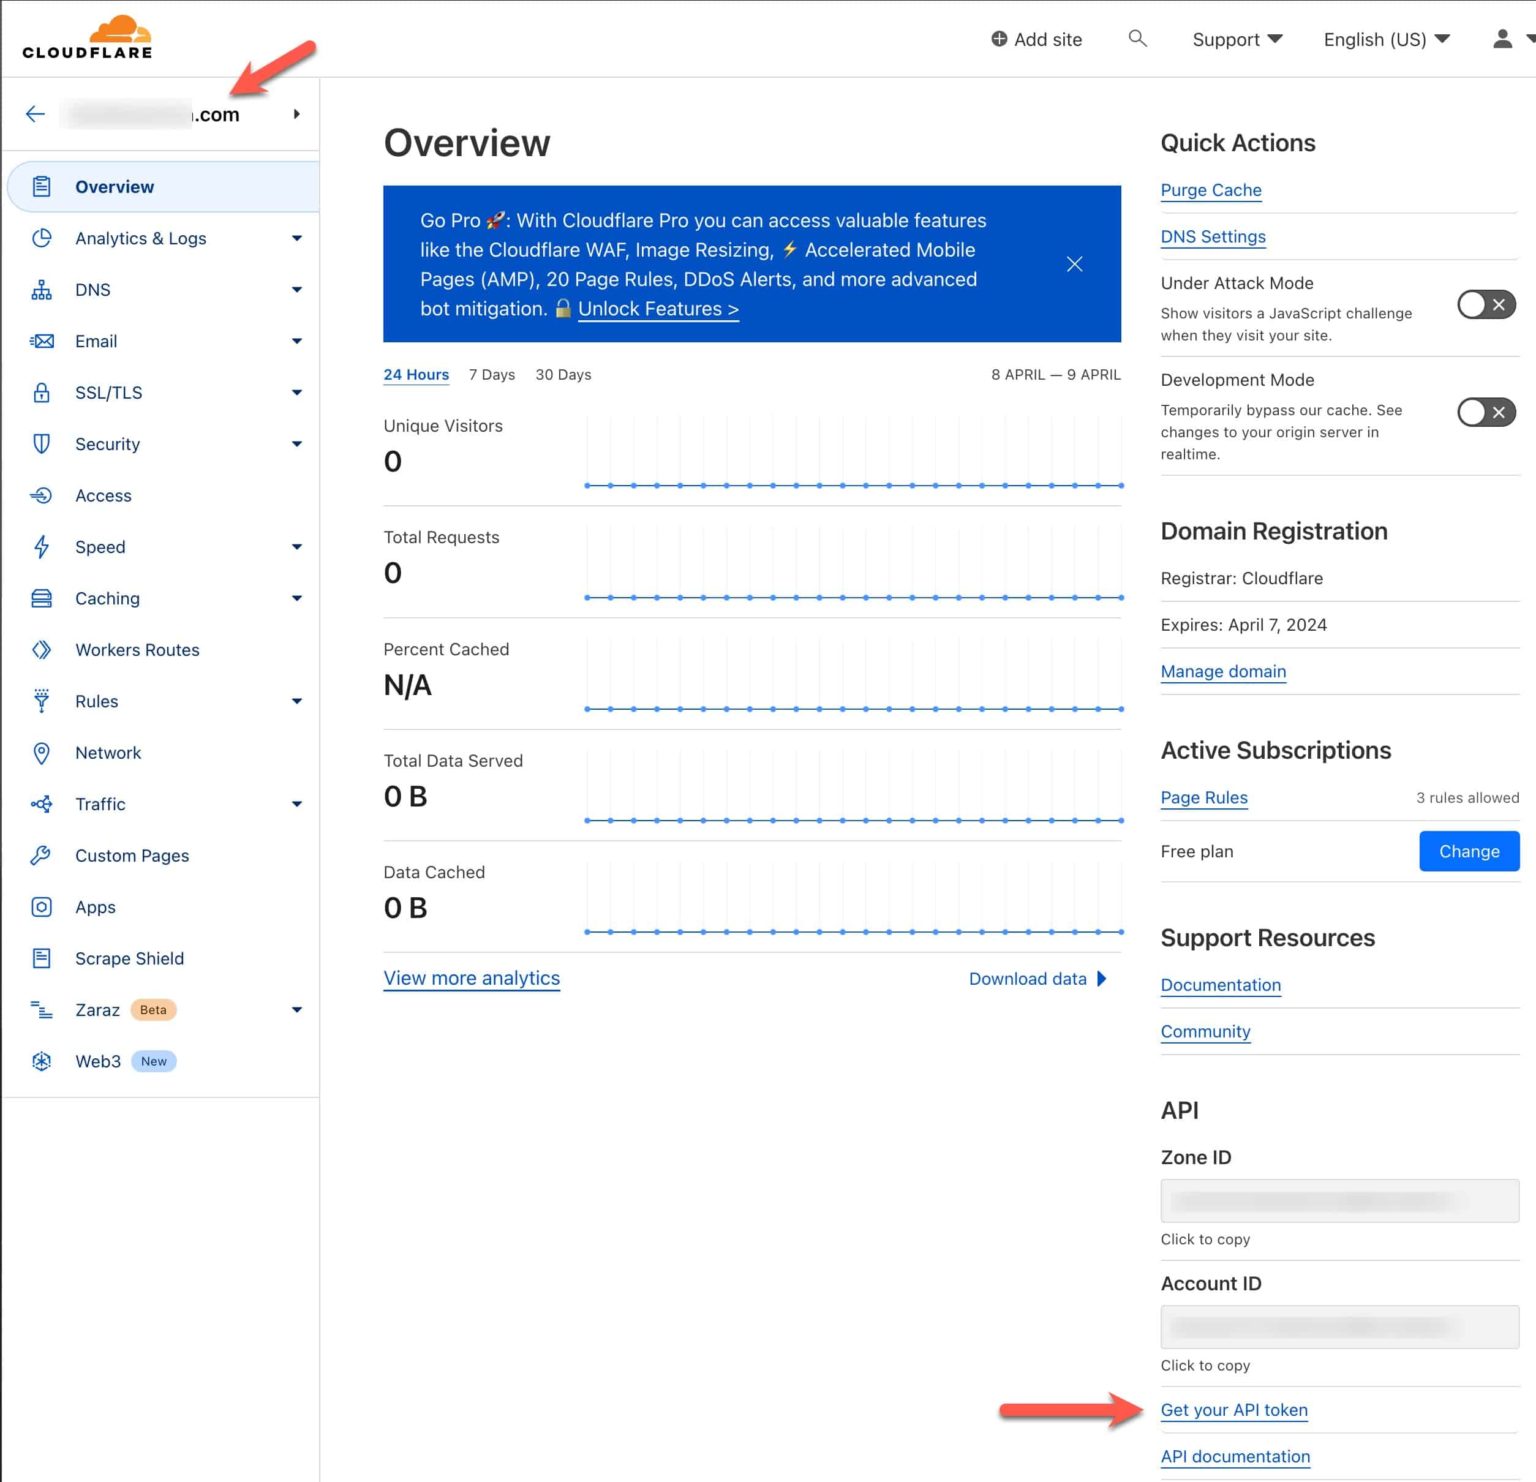
Task: Open the user account icon
Action: [1502, 39]
